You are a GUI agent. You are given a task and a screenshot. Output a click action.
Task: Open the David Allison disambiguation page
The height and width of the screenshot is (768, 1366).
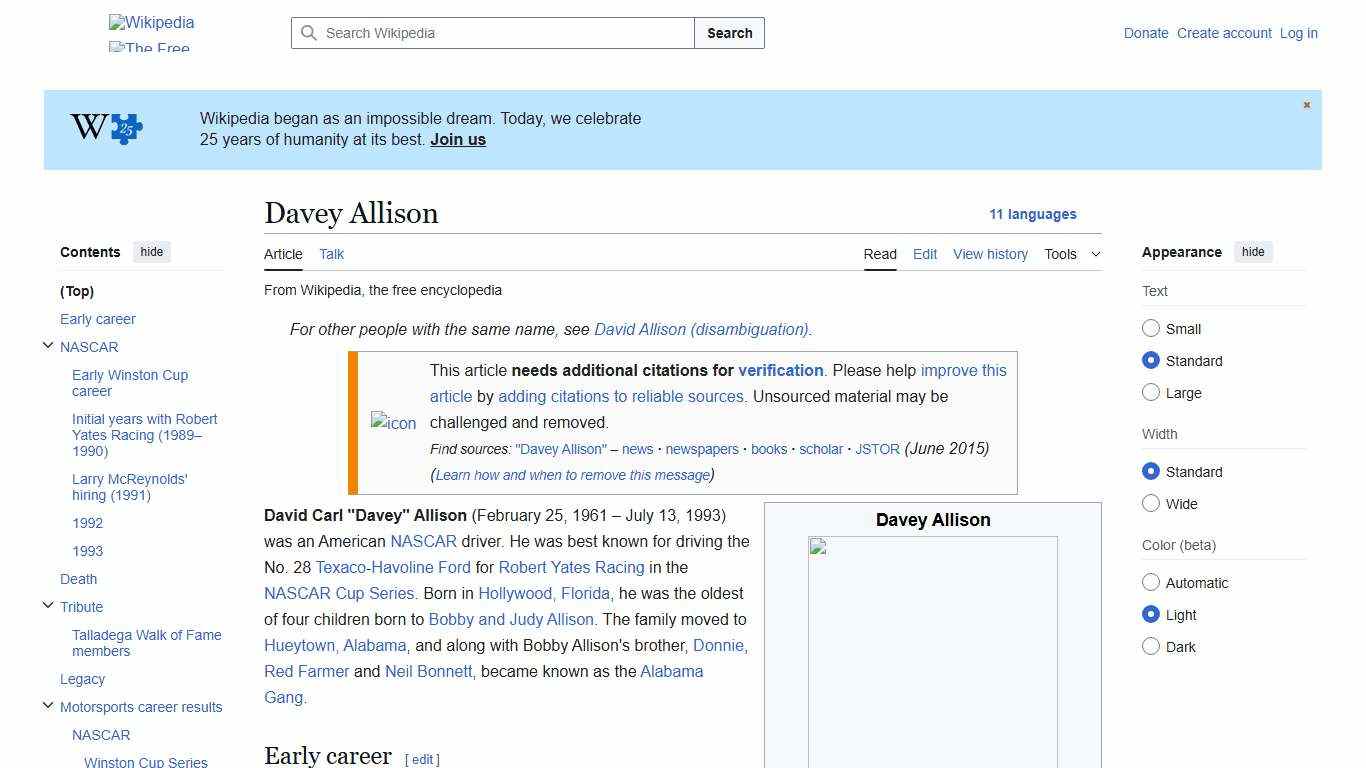click(700, 329)
